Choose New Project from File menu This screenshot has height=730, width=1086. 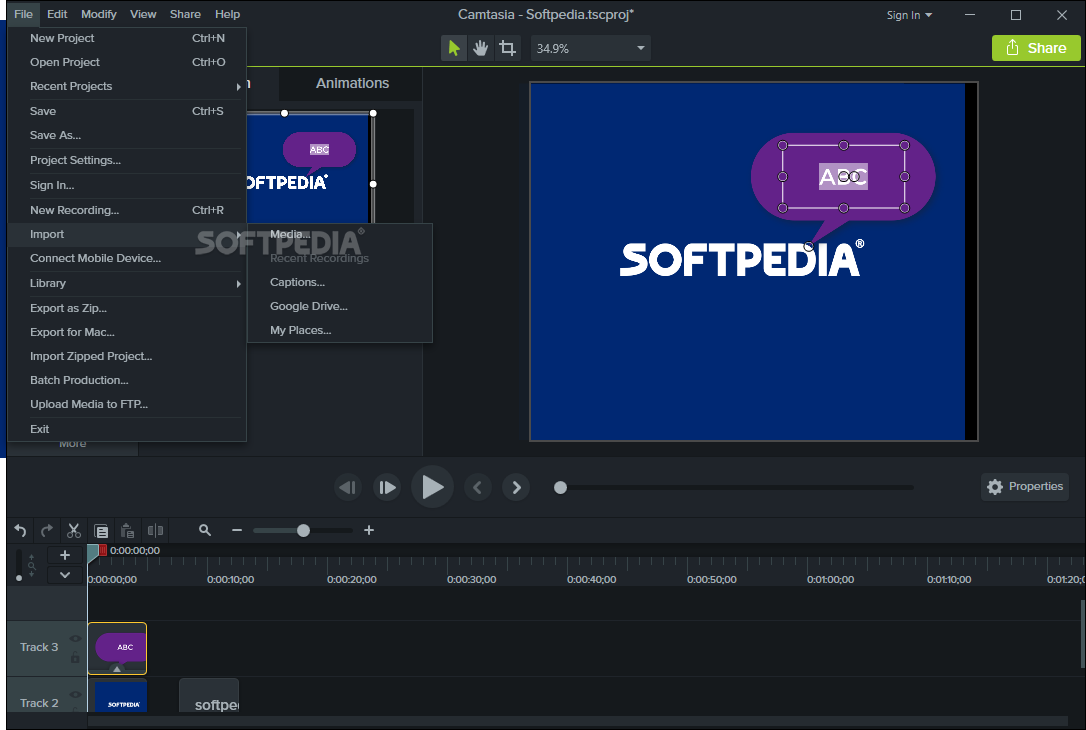point(127,38)
